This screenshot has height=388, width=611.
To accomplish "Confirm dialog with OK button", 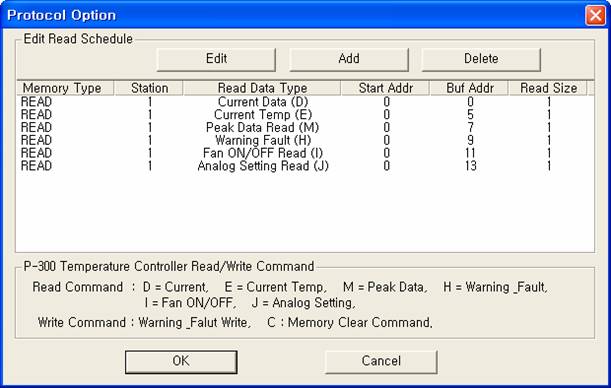I will click(x=181, y=362).
